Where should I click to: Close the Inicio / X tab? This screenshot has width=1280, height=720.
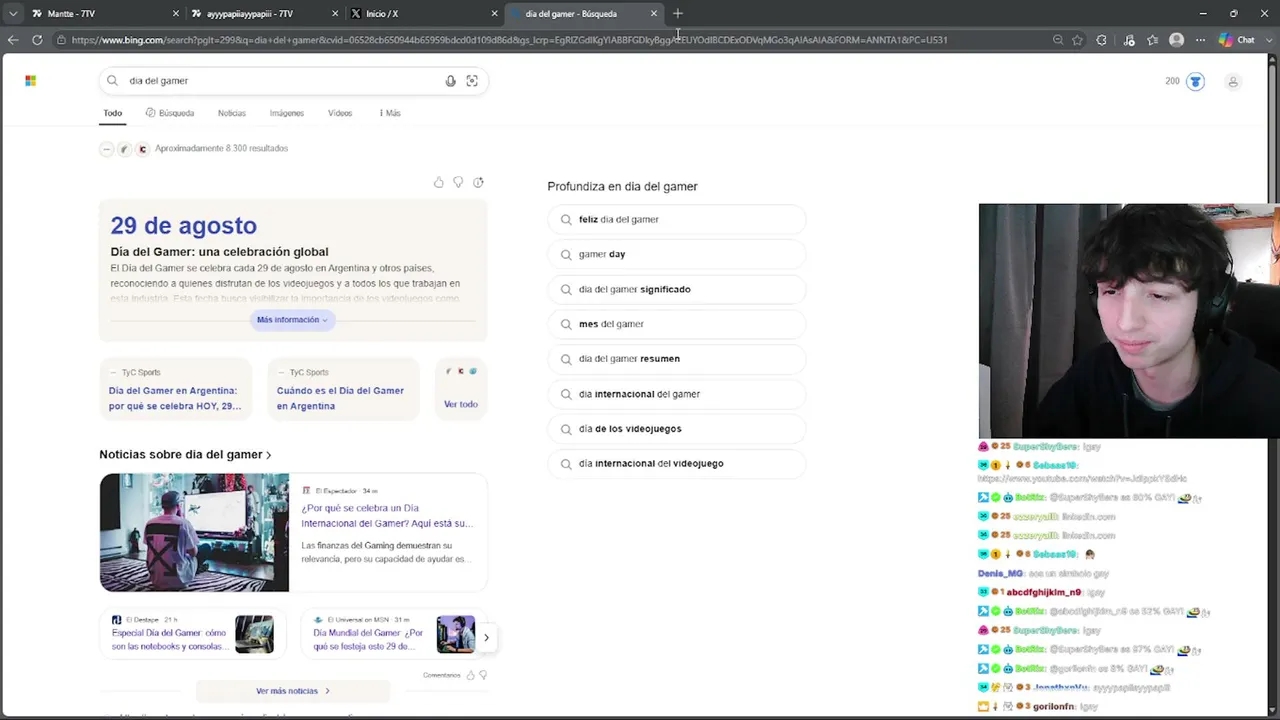click(494, 14)
